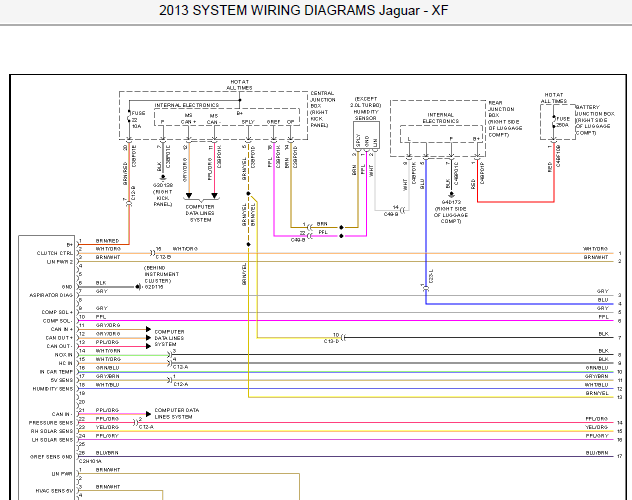
Task: Click the "YEL/ORG" wire label at pin 23
Action: point(108,427)
